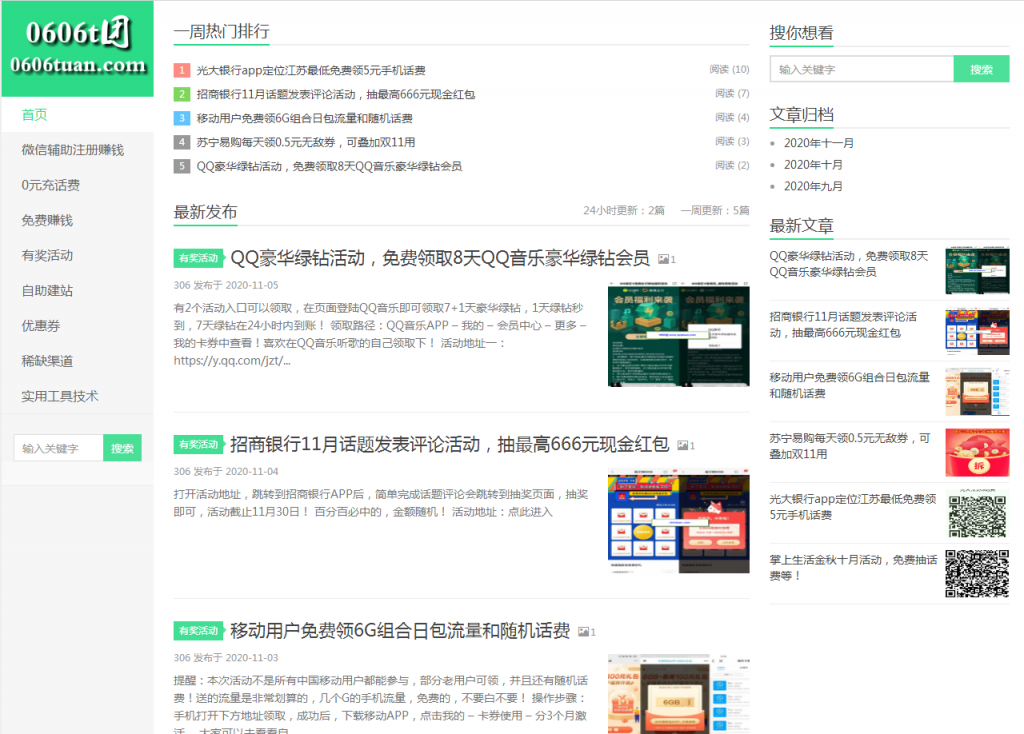Open sidebar thumbnail for 移动用户 article
The height and width of the screenshot is (734, 1024).
977,392
